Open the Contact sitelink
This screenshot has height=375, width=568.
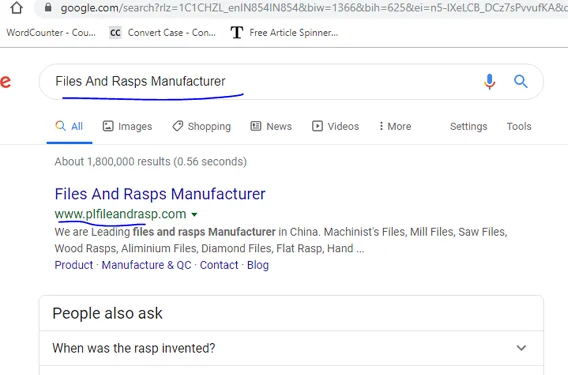(219, 265)
